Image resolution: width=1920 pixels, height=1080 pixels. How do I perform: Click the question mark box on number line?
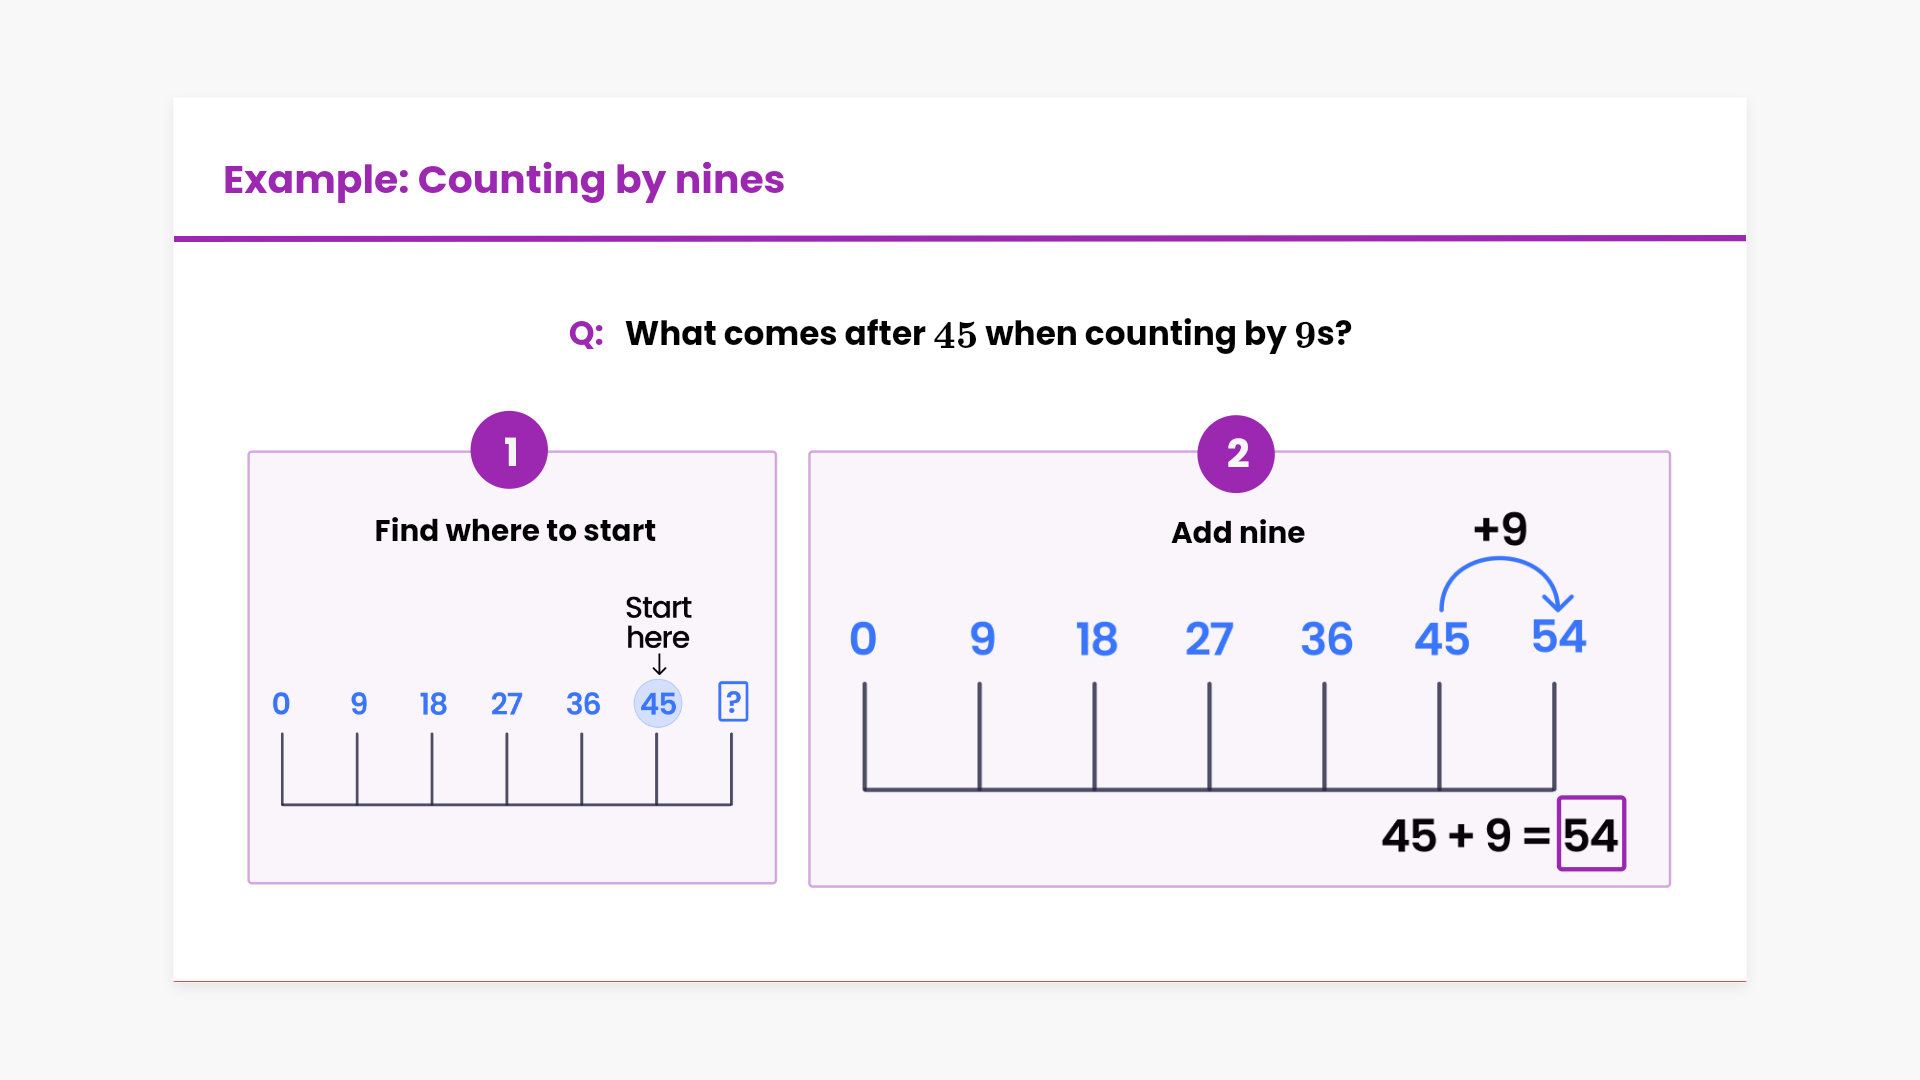[733, 702]
